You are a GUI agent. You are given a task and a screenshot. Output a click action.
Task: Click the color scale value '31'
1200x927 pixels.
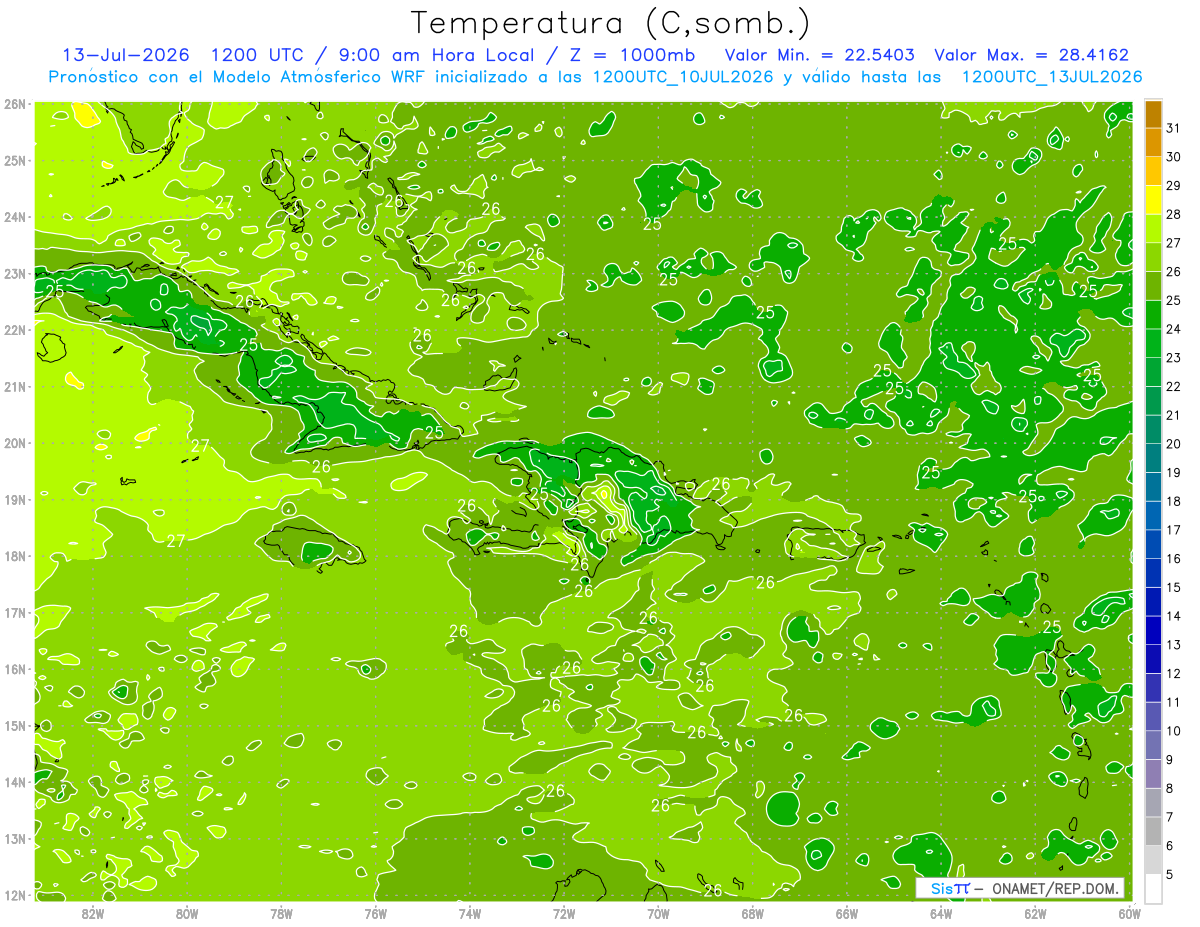coord(1173,129)
